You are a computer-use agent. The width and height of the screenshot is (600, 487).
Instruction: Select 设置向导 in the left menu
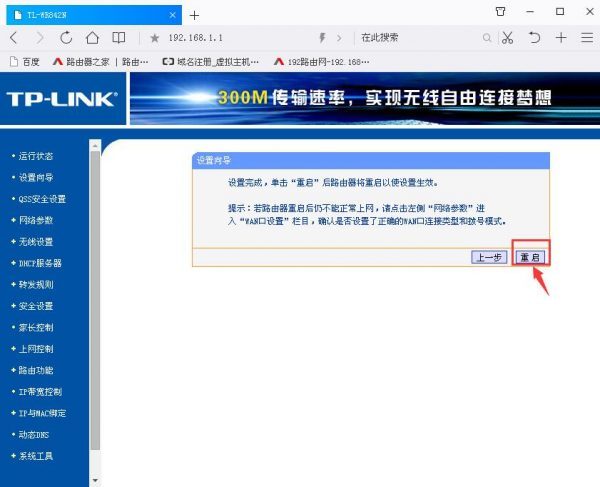(x=35, y=177)
